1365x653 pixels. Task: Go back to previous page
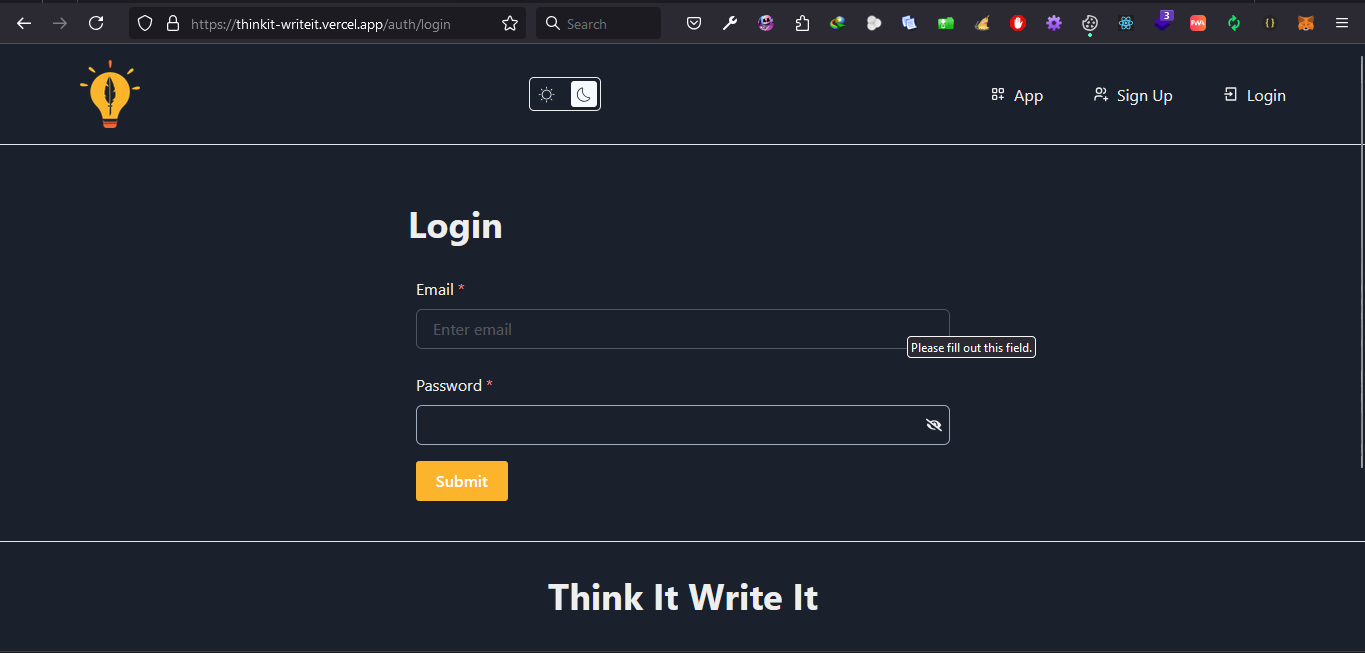[x=24, y=23]
